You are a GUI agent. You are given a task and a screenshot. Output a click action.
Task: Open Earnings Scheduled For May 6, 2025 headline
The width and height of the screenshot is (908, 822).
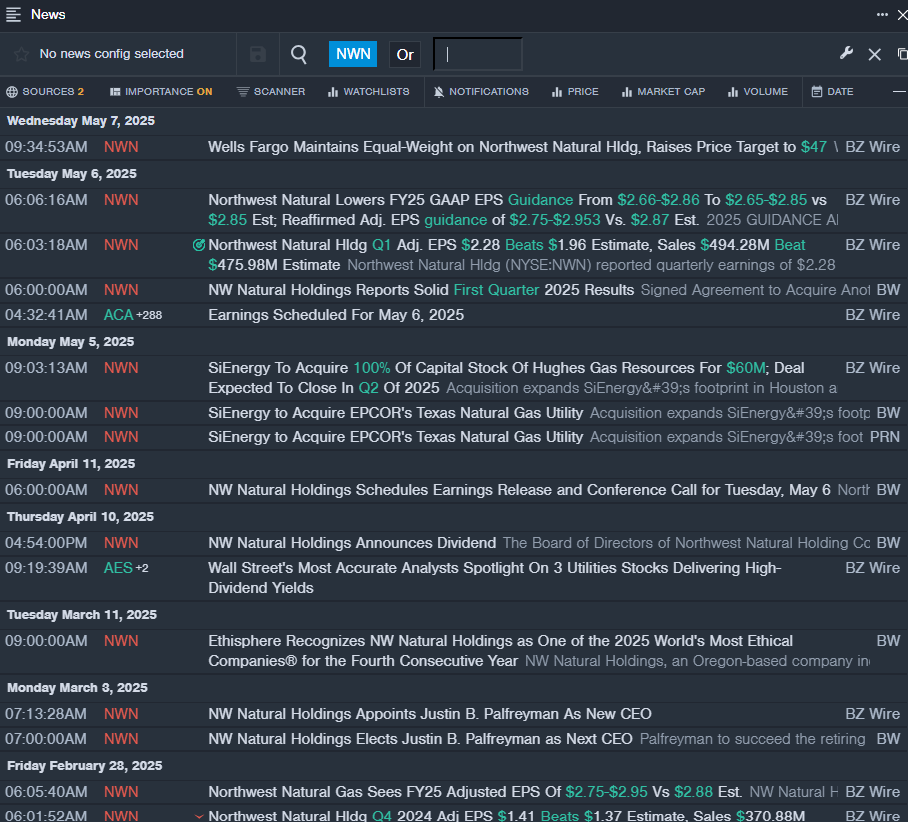click(x=336, y=315)
